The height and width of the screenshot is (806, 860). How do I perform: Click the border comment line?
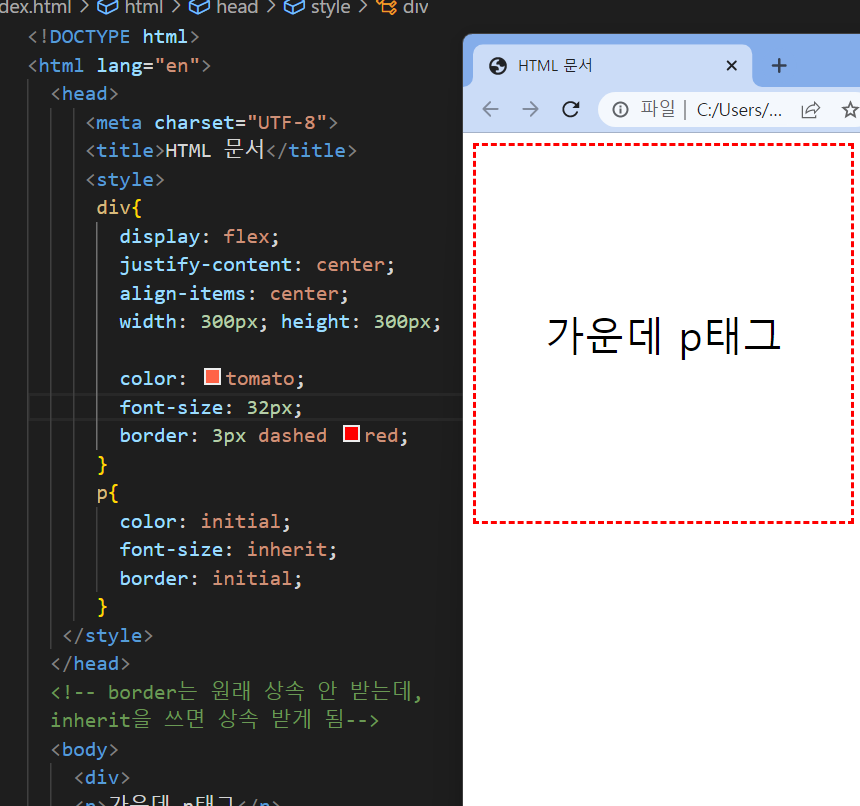point(236,706)
